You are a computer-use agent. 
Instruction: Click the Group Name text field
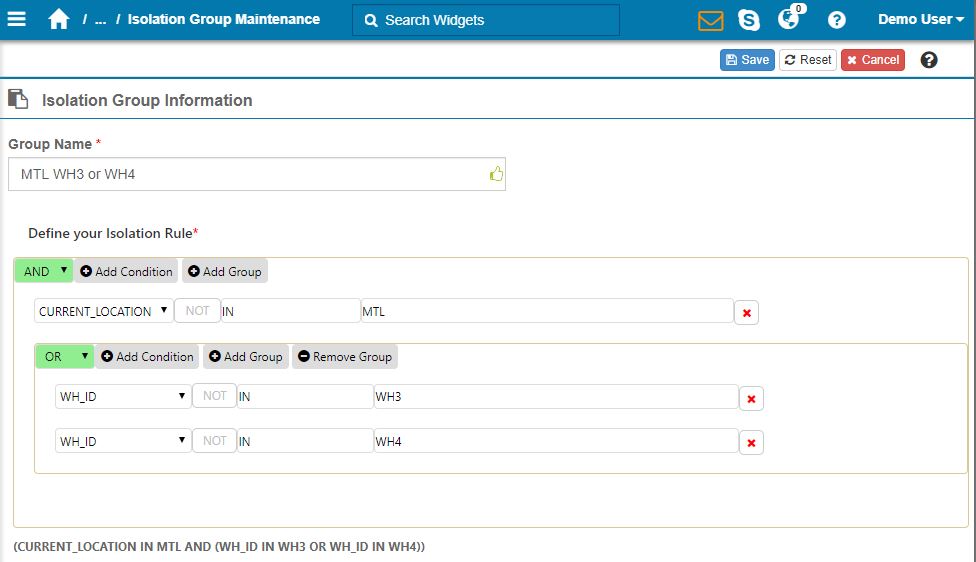[x=250, y=174]
